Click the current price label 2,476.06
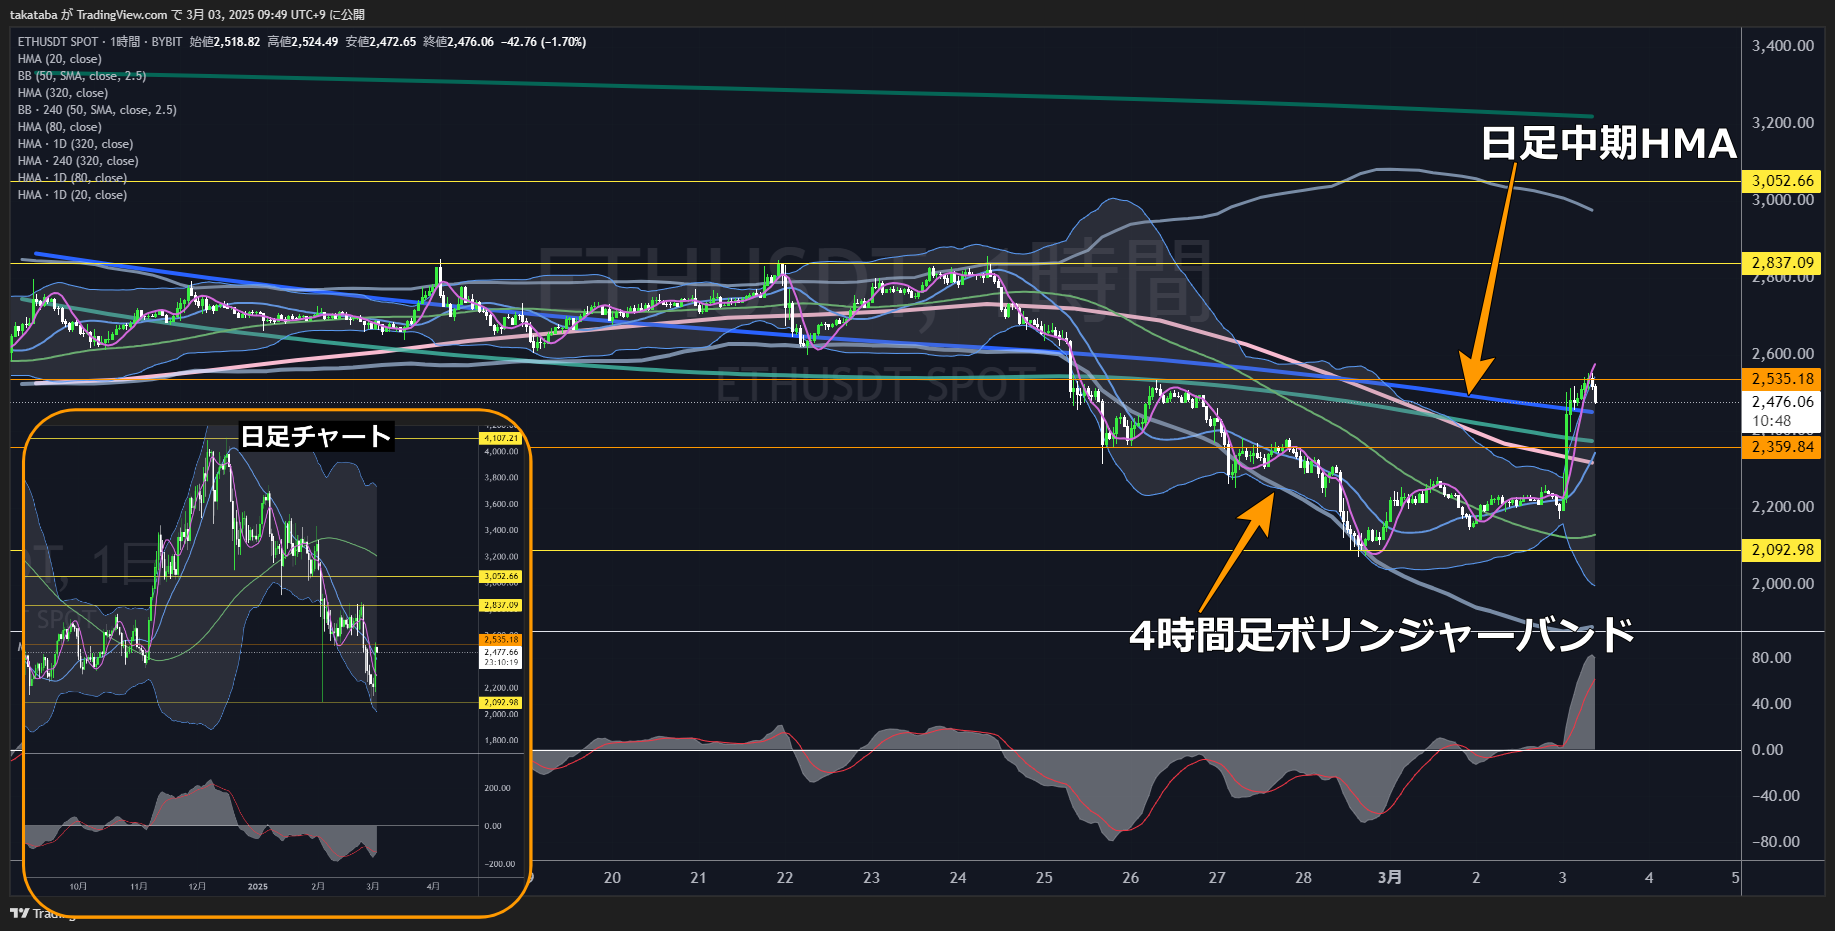1835x931 pixels. pyautogui.click(x=1781, y=402)
